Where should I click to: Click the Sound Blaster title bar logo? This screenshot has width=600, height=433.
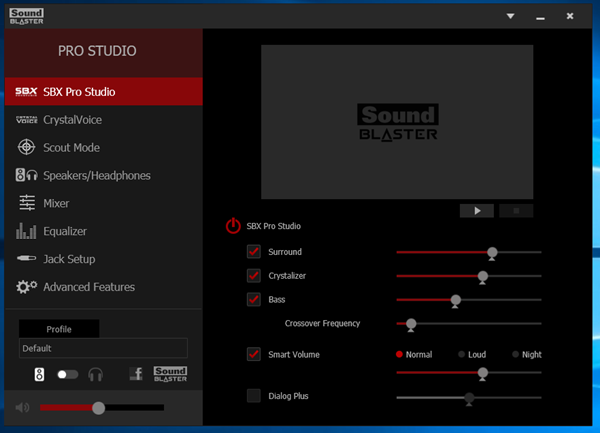tap(26, 16)
